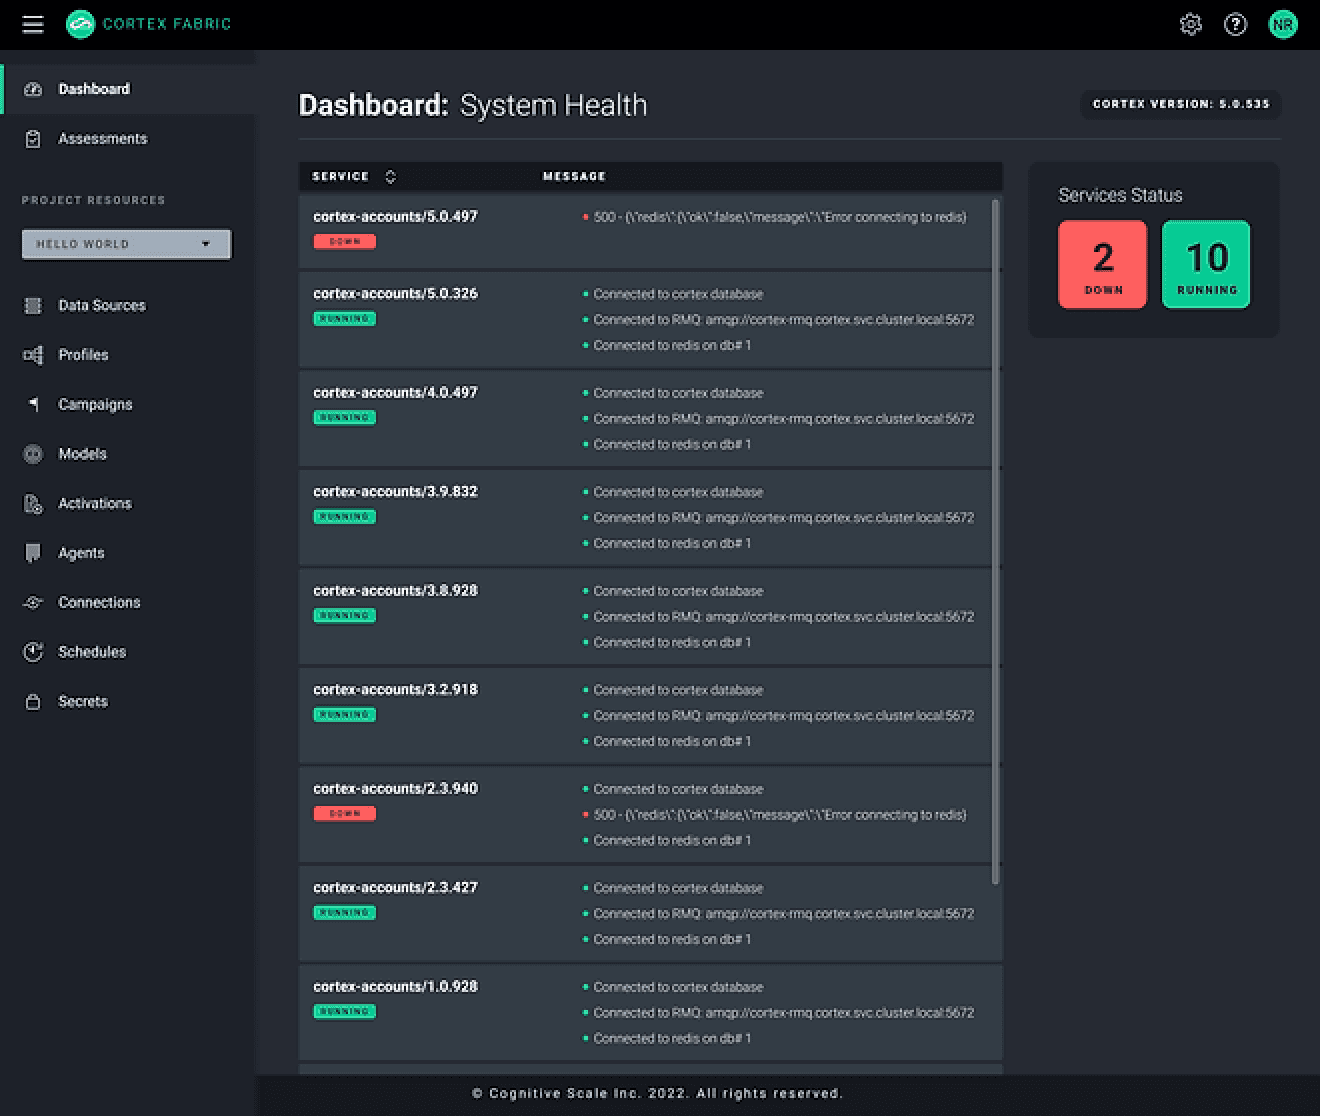Click RMQ connection message for cortex-accounts/5.0.326
The width and height of the screenshot is (1320, 1116).
pyautogui.click(x=783, y=320)
